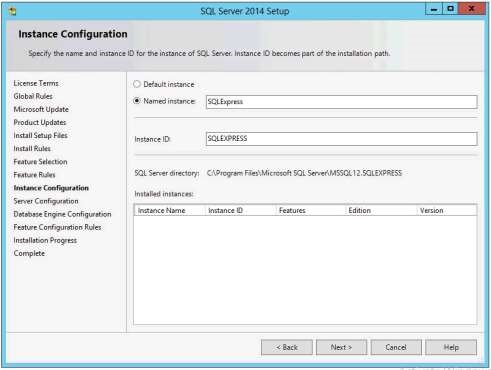Viewport: 491px width, 370px height.
Task: Minimize the SQL Server 2014 Setup window
Action: pos(434,9)
